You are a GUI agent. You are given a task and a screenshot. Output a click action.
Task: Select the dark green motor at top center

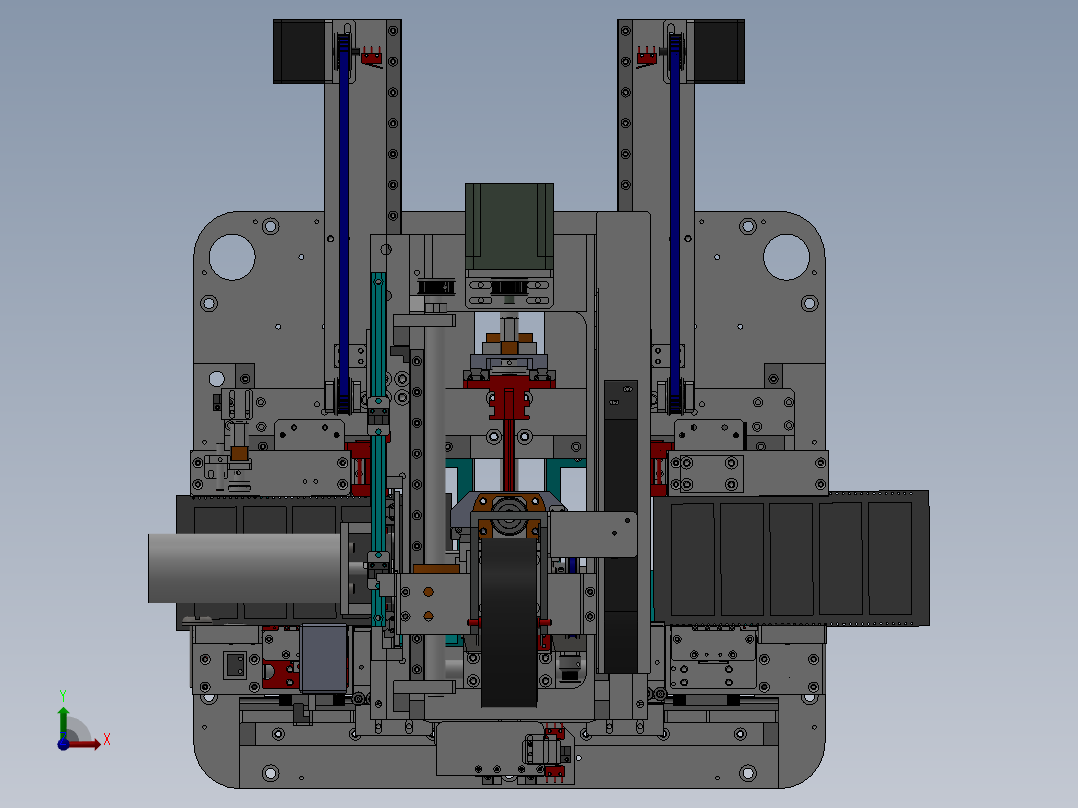[x=509, y=227]
